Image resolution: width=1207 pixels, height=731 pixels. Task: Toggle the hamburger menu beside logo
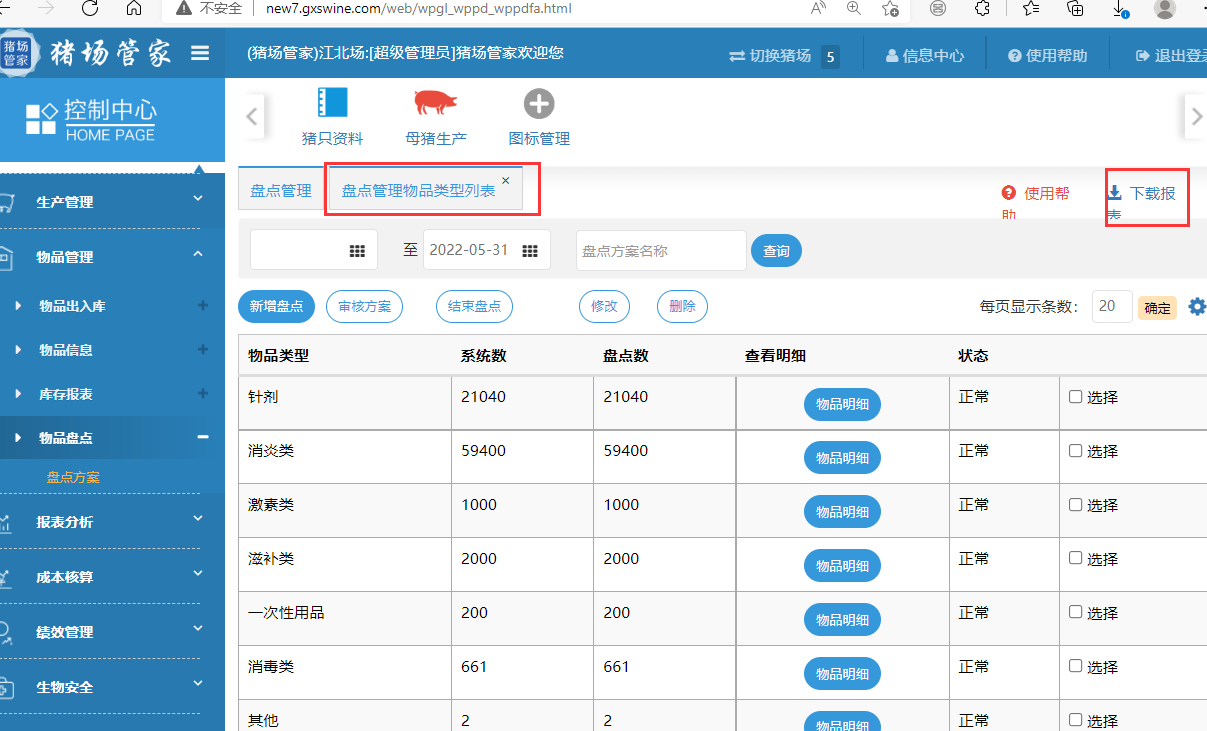200,54
